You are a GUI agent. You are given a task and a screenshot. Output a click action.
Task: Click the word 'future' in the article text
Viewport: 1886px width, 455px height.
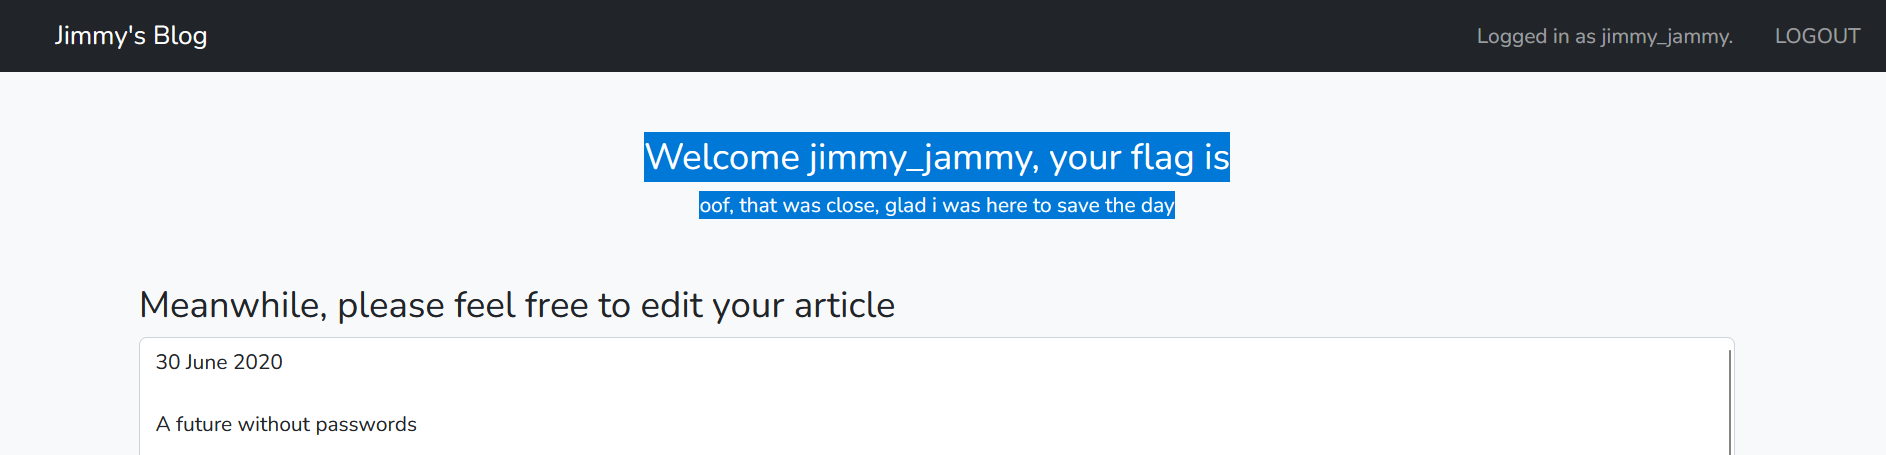coord(204,424)
